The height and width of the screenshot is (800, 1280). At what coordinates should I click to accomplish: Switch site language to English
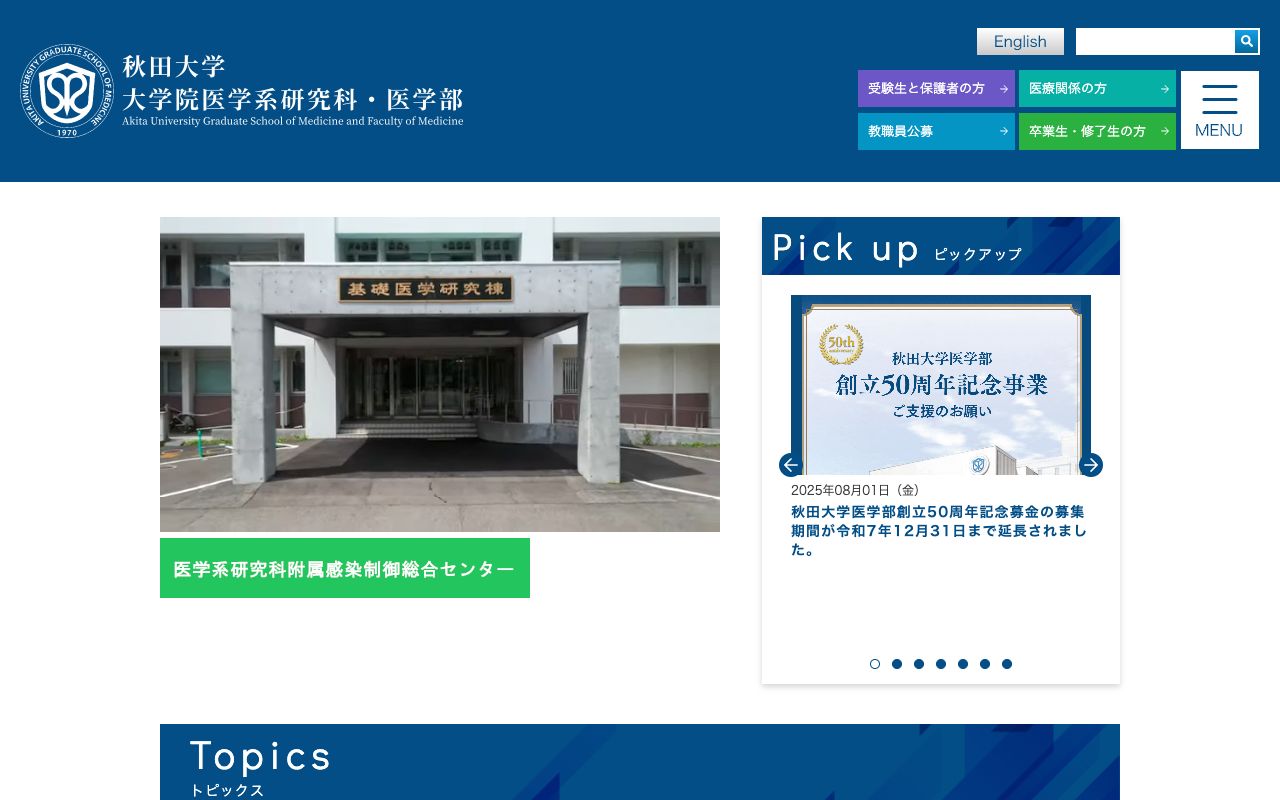[1020, 41]
